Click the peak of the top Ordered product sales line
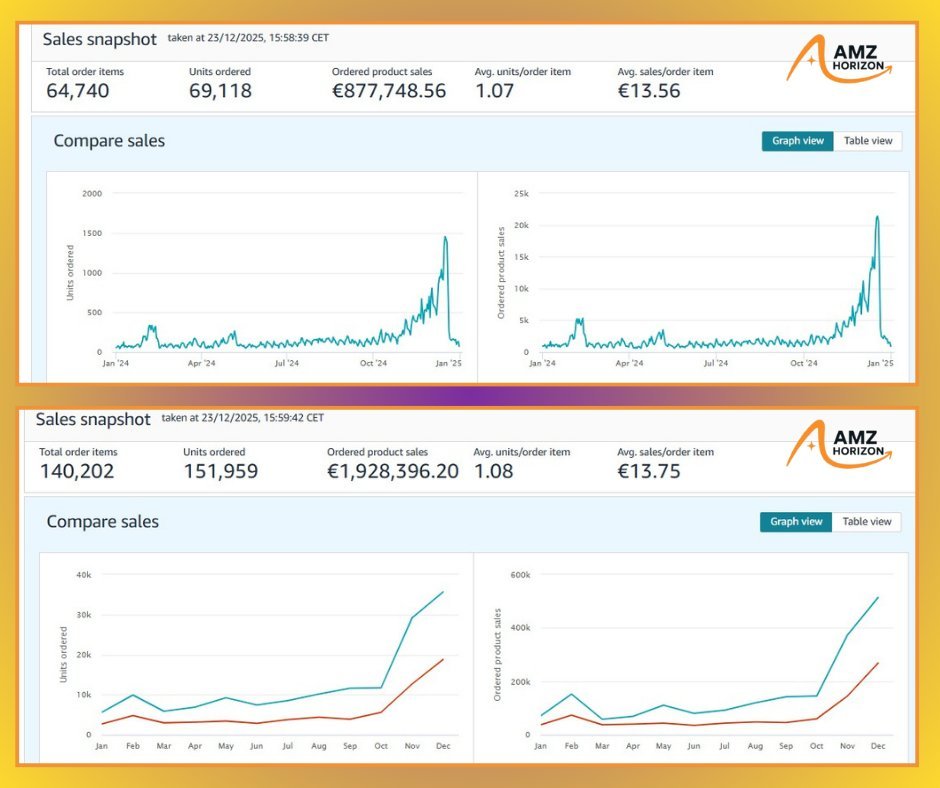This screenshot has height=788, width=940. point(878,216)
